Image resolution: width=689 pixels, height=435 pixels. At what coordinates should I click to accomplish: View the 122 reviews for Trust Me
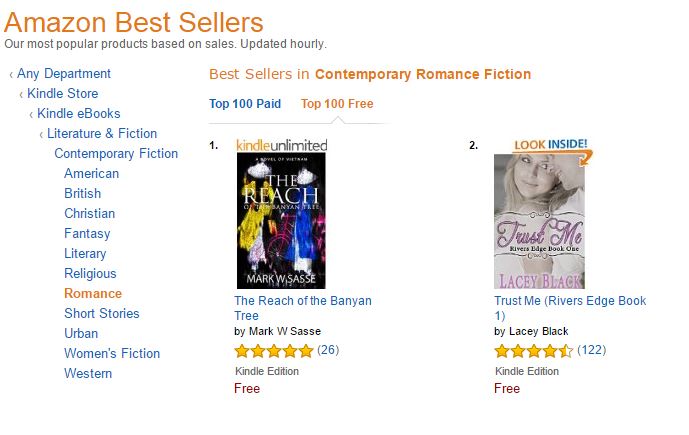[x=591, y=350]
